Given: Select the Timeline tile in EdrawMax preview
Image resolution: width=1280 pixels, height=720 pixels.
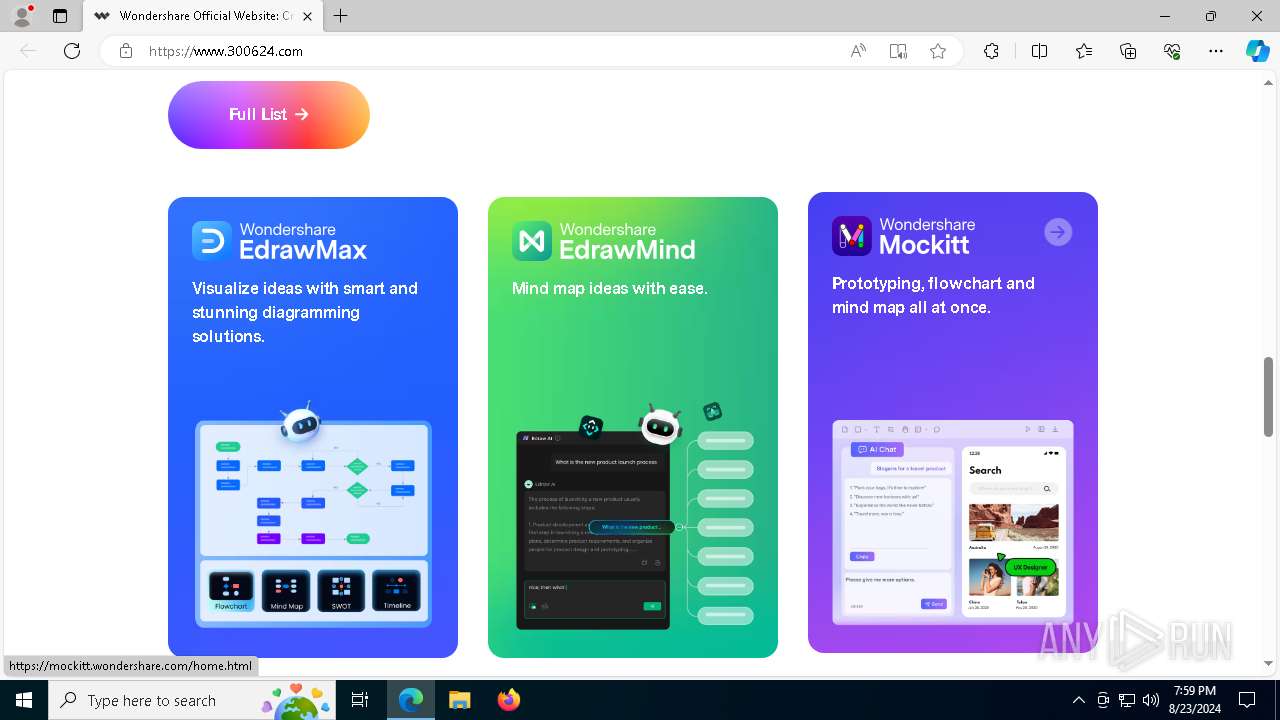Looking at the screenshot, I should [x=396, y=591].
